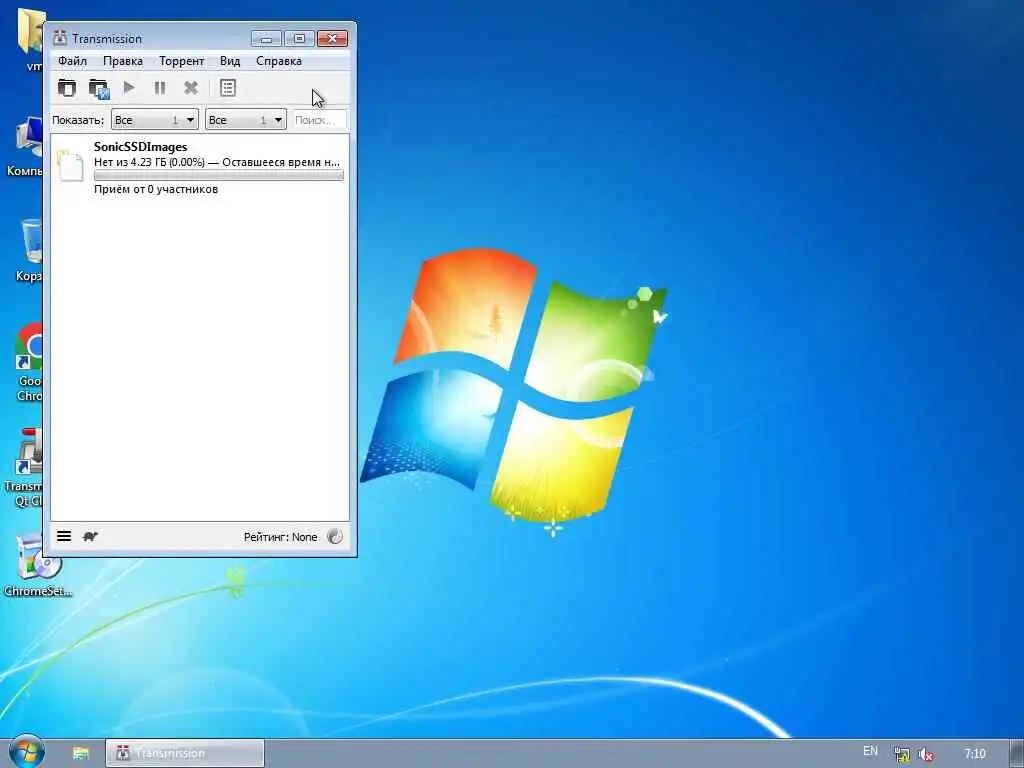Open a torrent file via toolbar icon
1024x768 pixels.
[67, 88]
